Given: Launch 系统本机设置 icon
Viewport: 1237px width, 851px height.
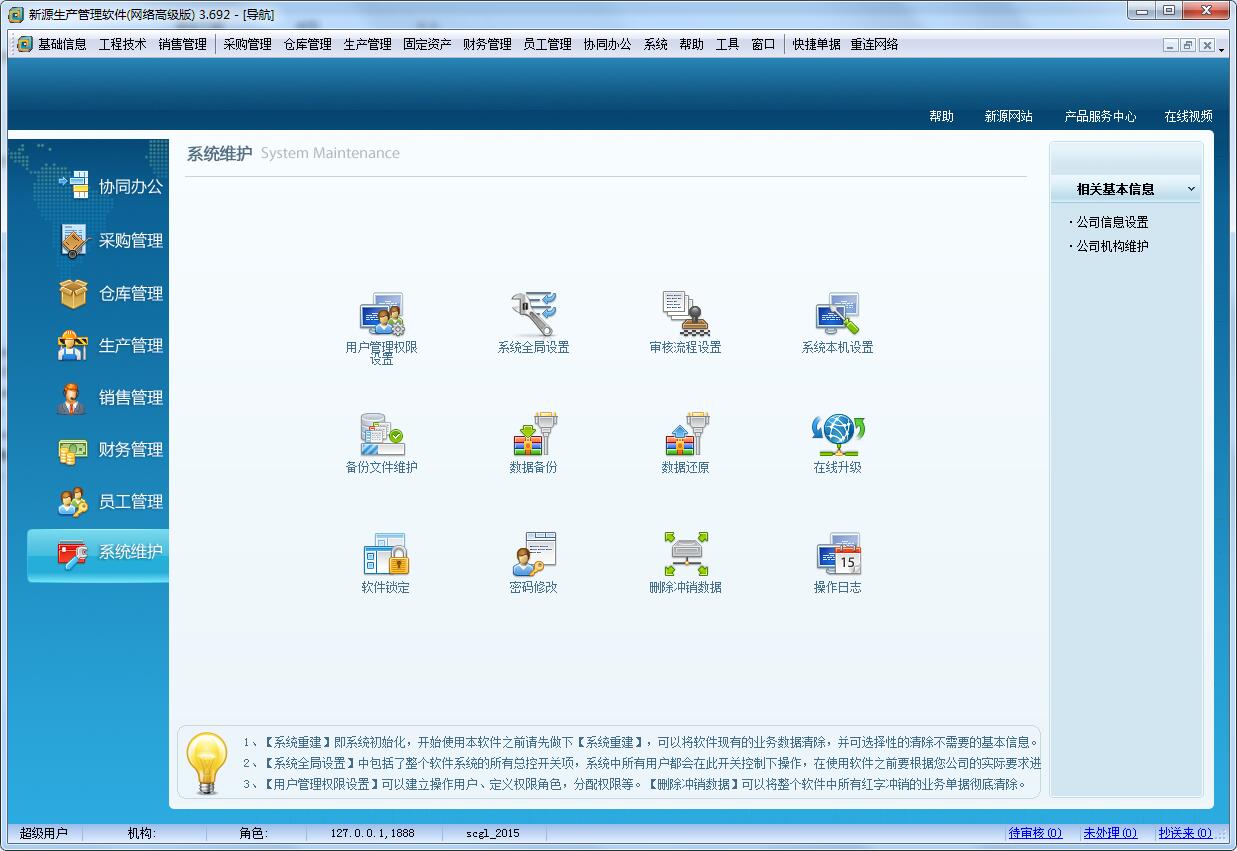Looking at the screenshot, I should pyautogui.click(x=837, y=315).
